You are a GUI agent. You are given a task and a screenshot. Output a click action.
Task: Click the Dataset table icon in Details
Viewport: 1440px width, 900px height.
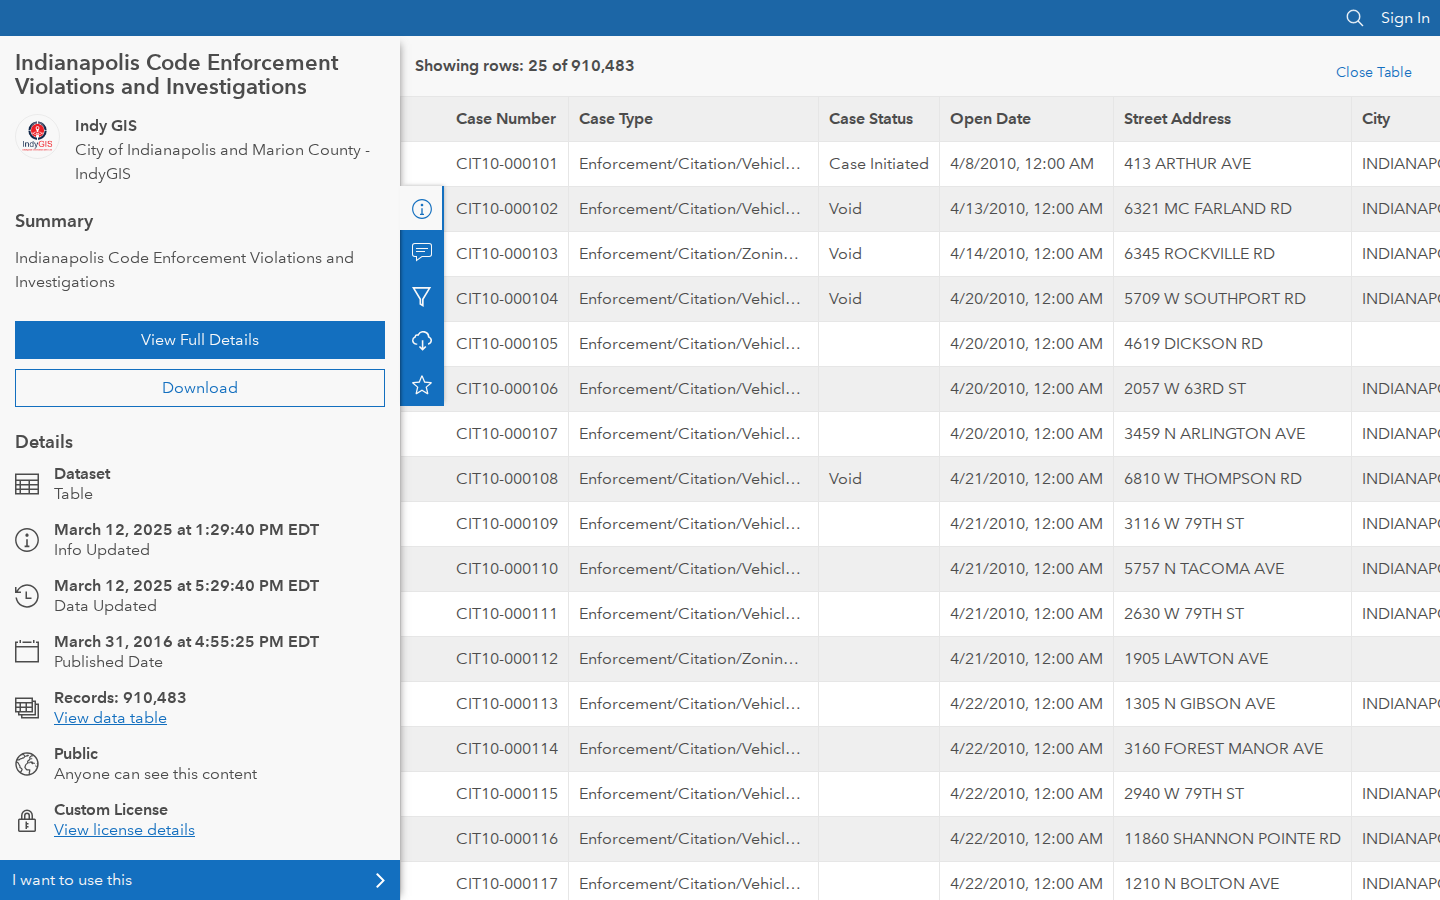[x=27, y=484]
